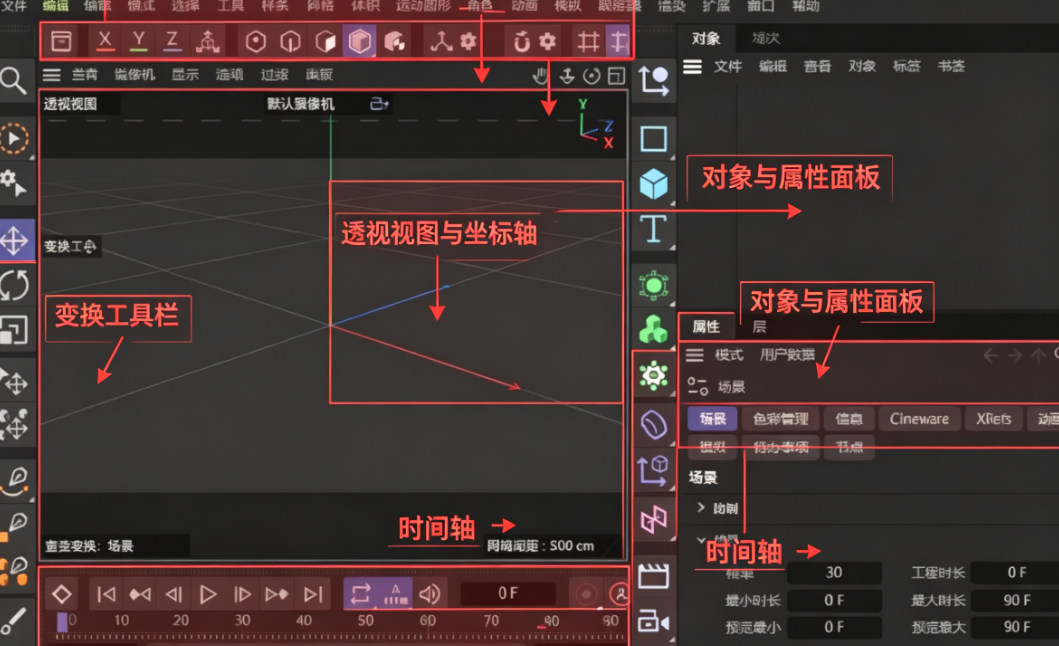This screenshot has width=1059, height=646.
Task: Click camera link icon beside 默认摄像机
Action: pyautogui.click(x=379, y=104)
